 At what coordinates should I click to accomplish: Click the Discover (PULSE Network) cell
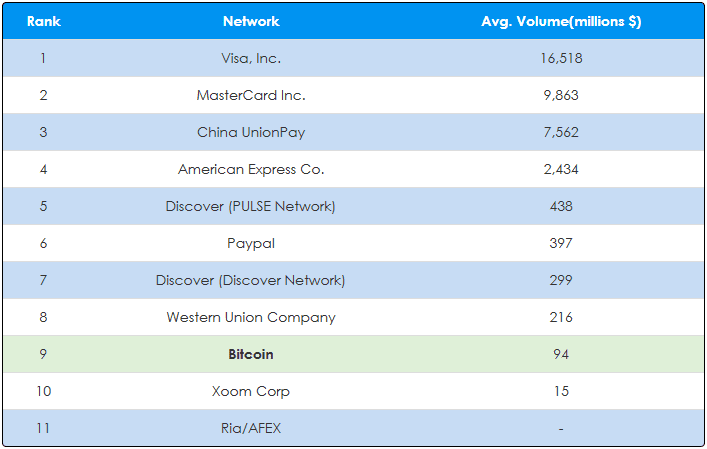click(x=251, y=206)
